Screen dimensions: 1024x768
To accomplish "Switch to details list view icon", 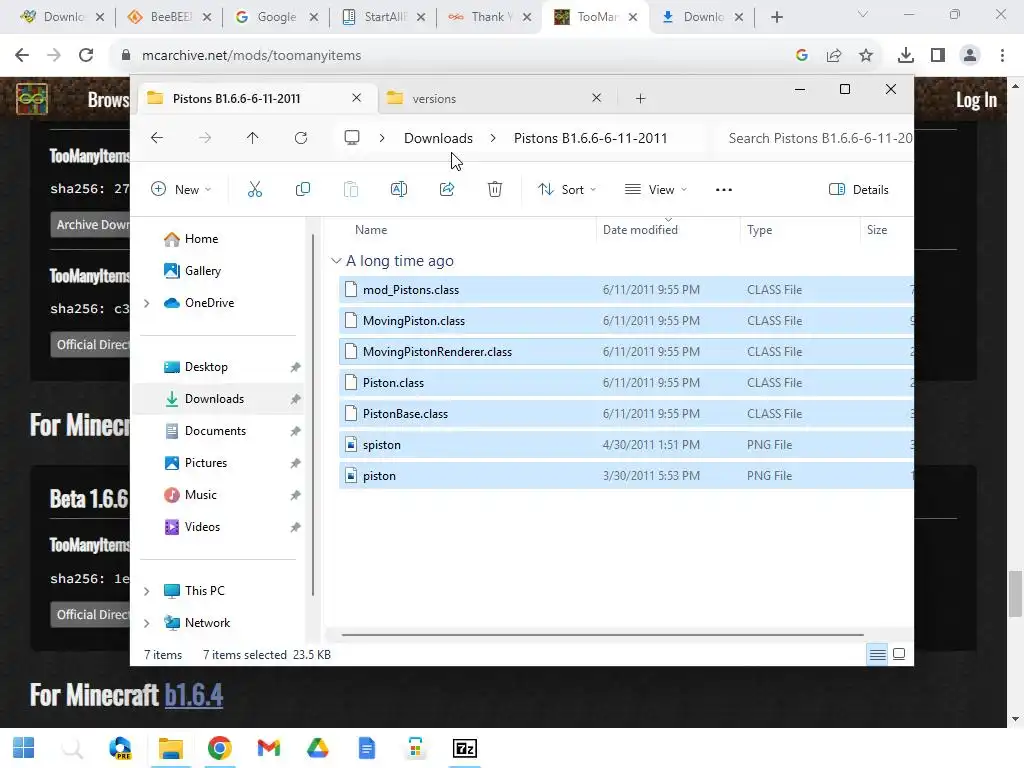I will tap(877, 654).
